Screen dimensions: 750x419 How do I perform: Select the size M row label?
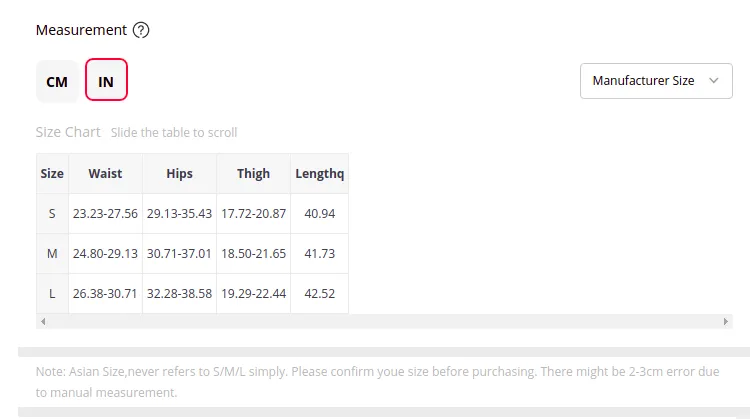52,254
